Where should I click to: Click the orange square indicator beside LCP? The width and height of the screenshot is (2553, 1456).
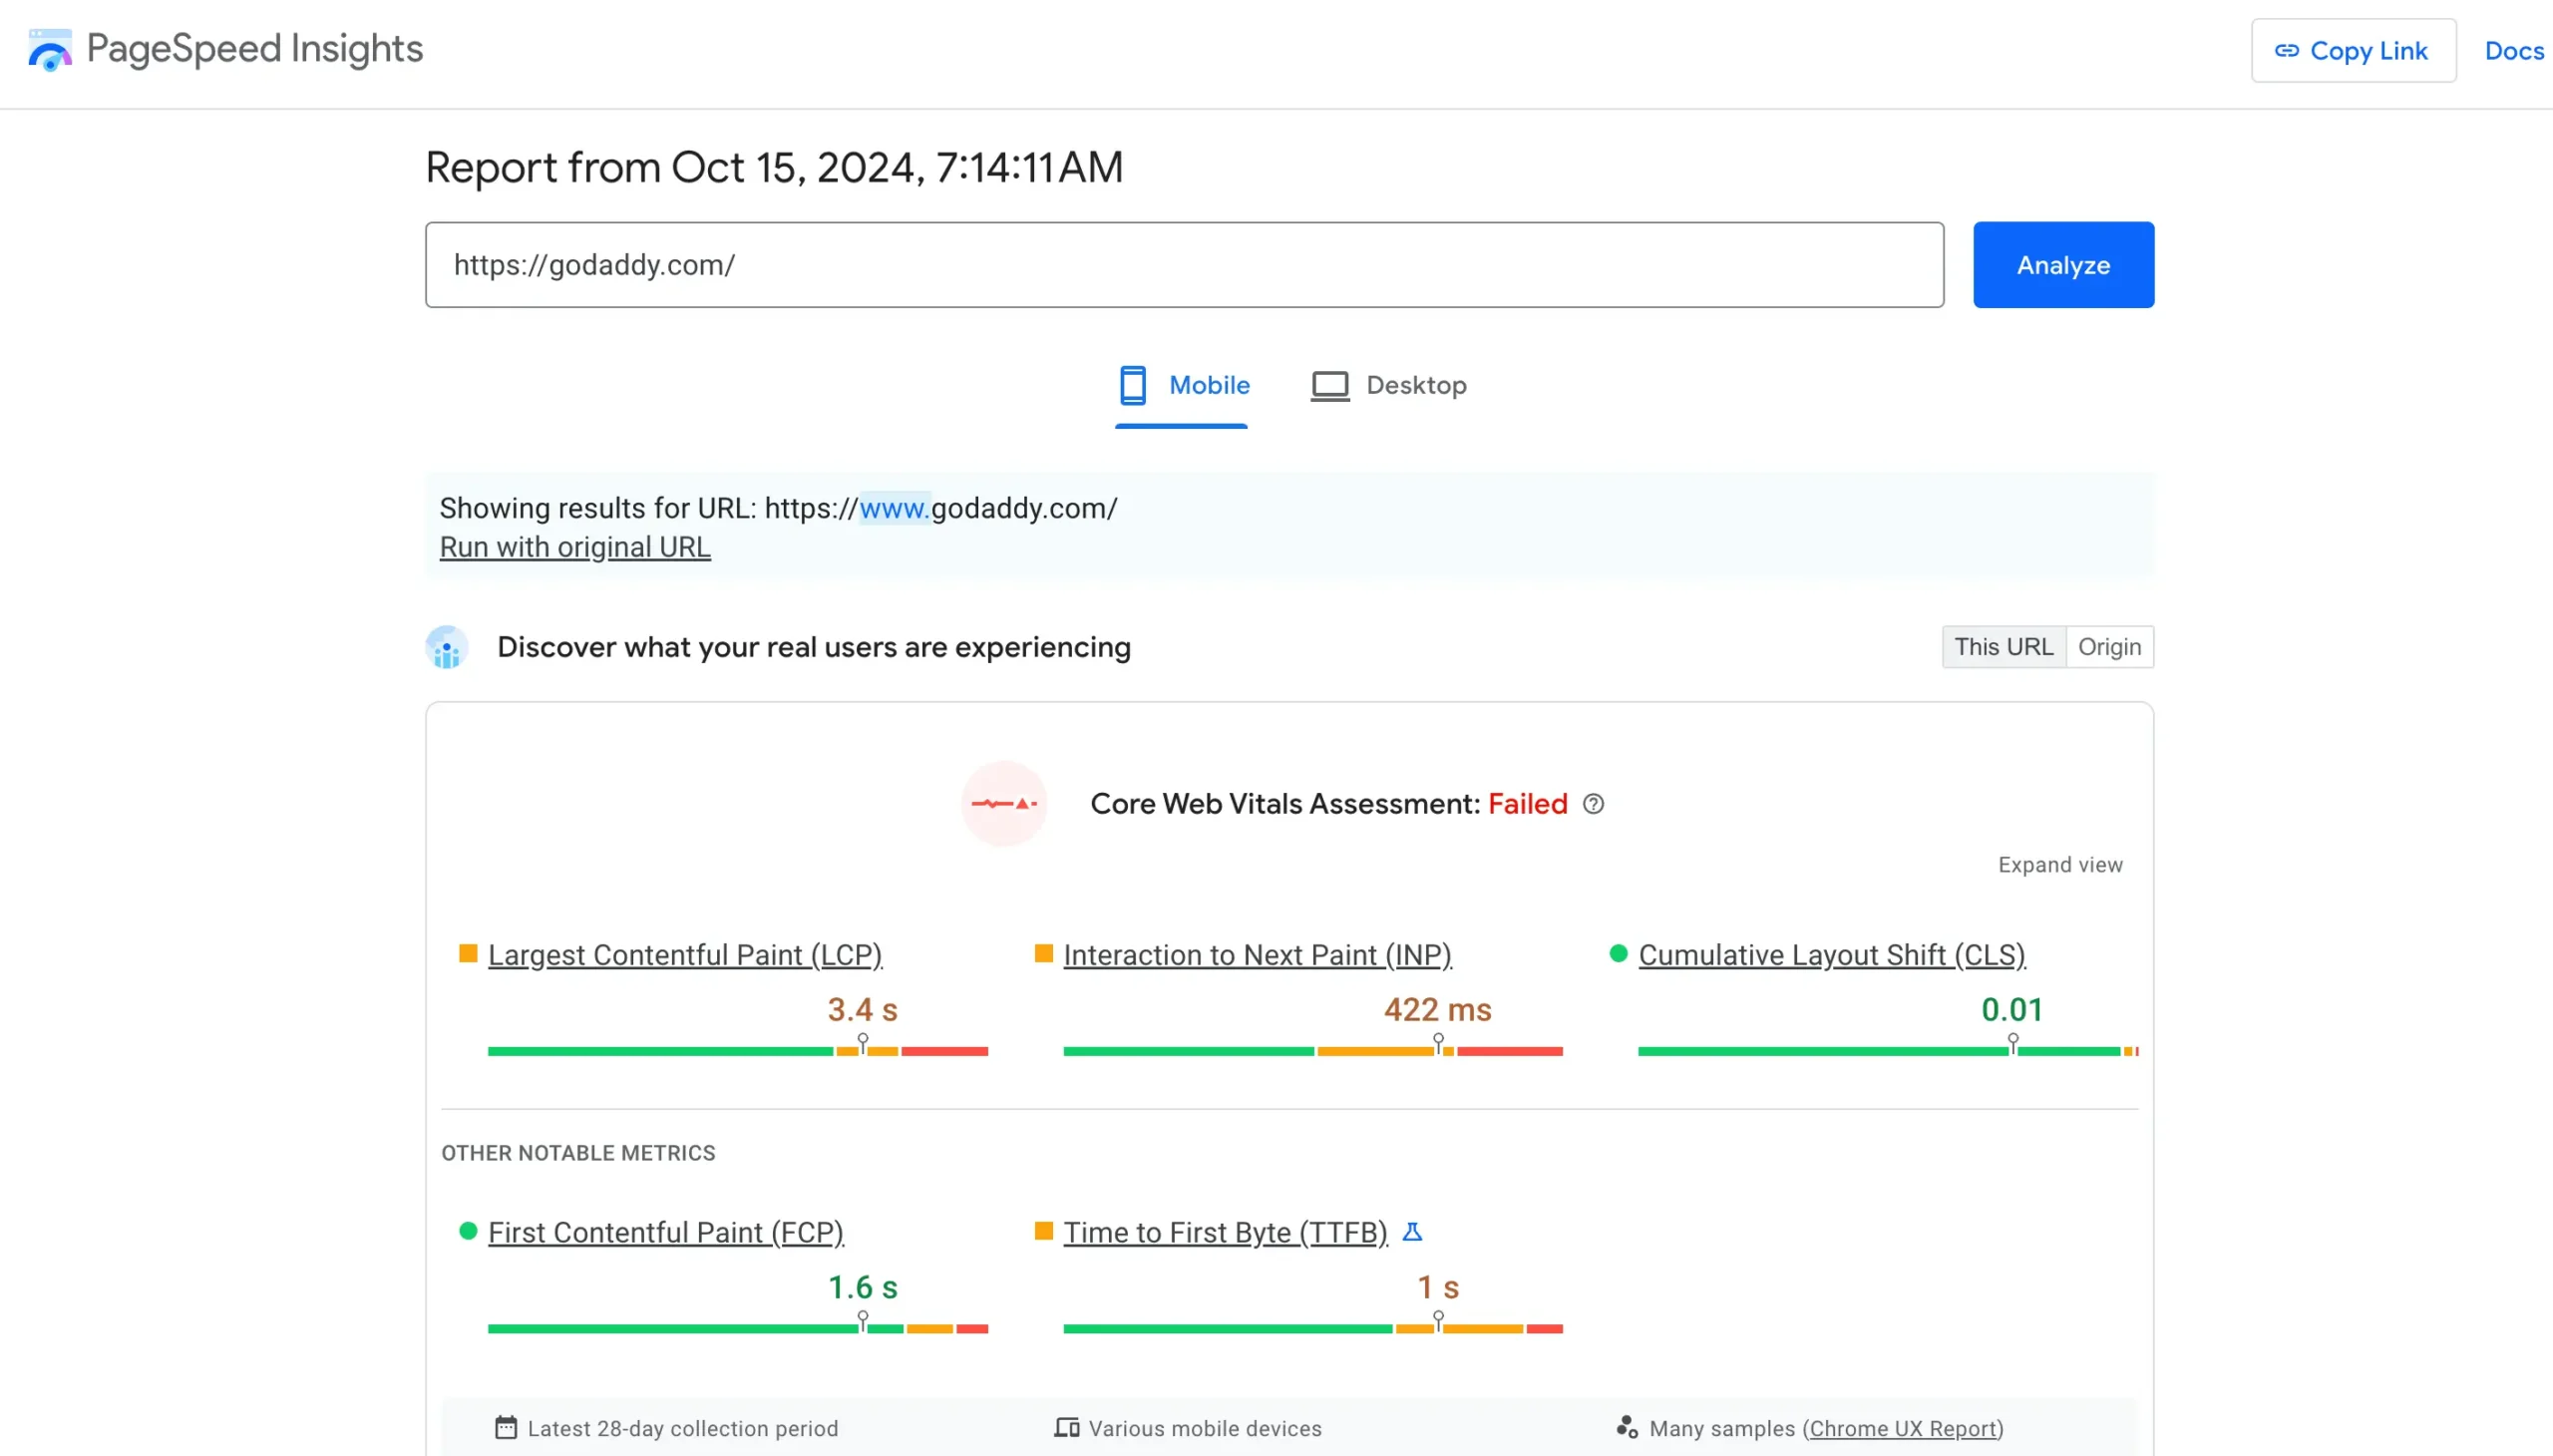tap(468, 953)
